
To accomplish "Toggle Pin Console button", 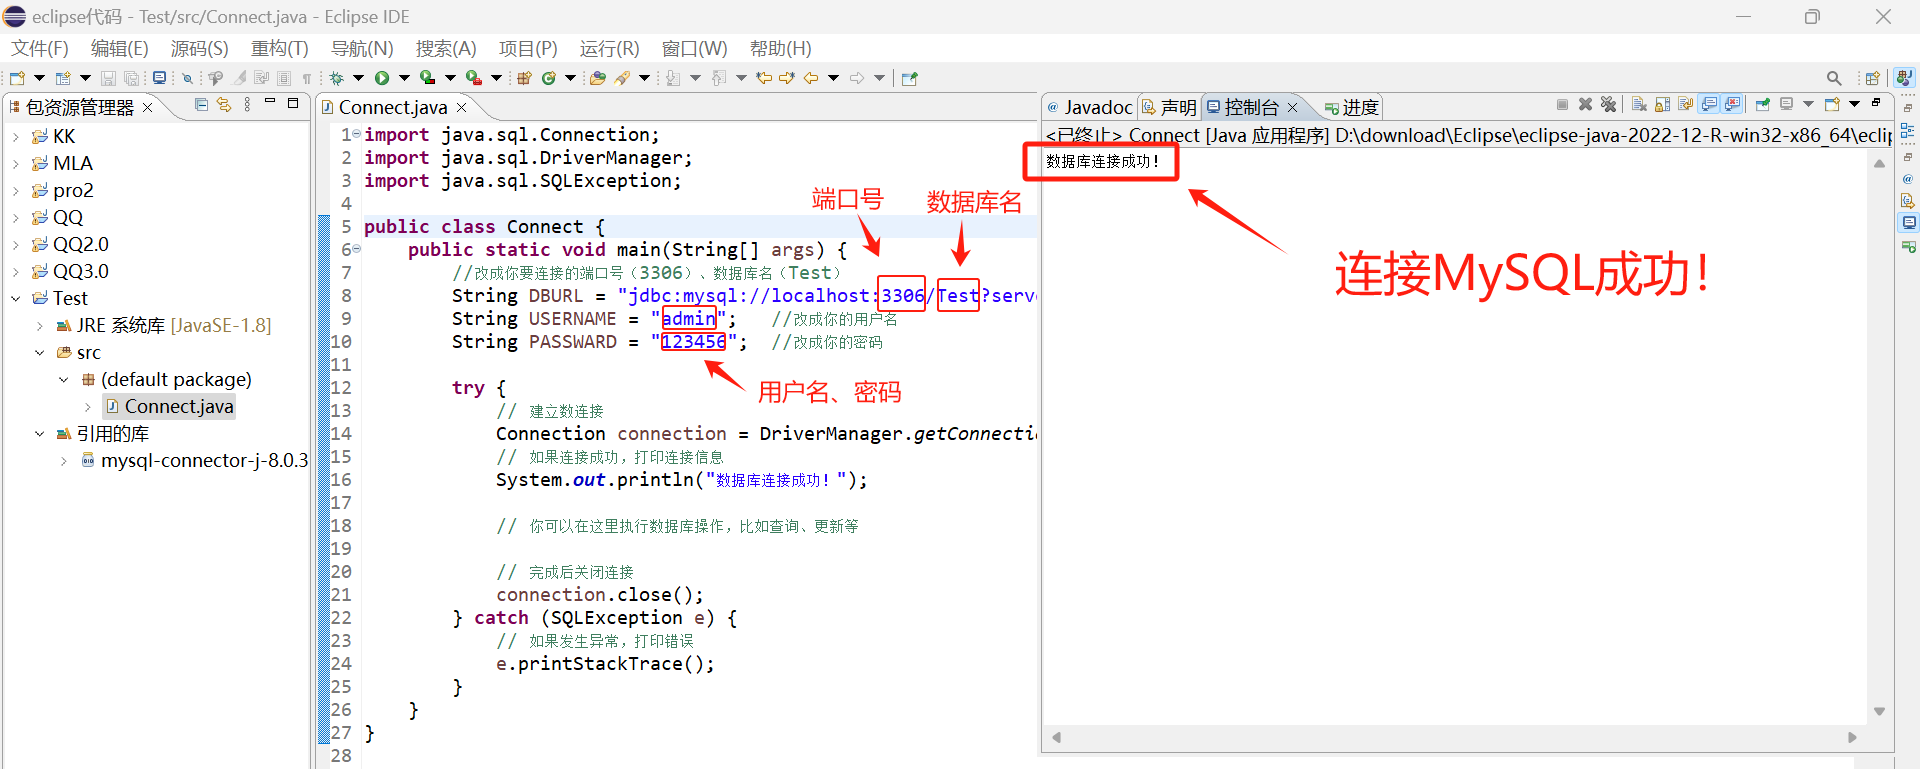I will [x=1763, y=104].
